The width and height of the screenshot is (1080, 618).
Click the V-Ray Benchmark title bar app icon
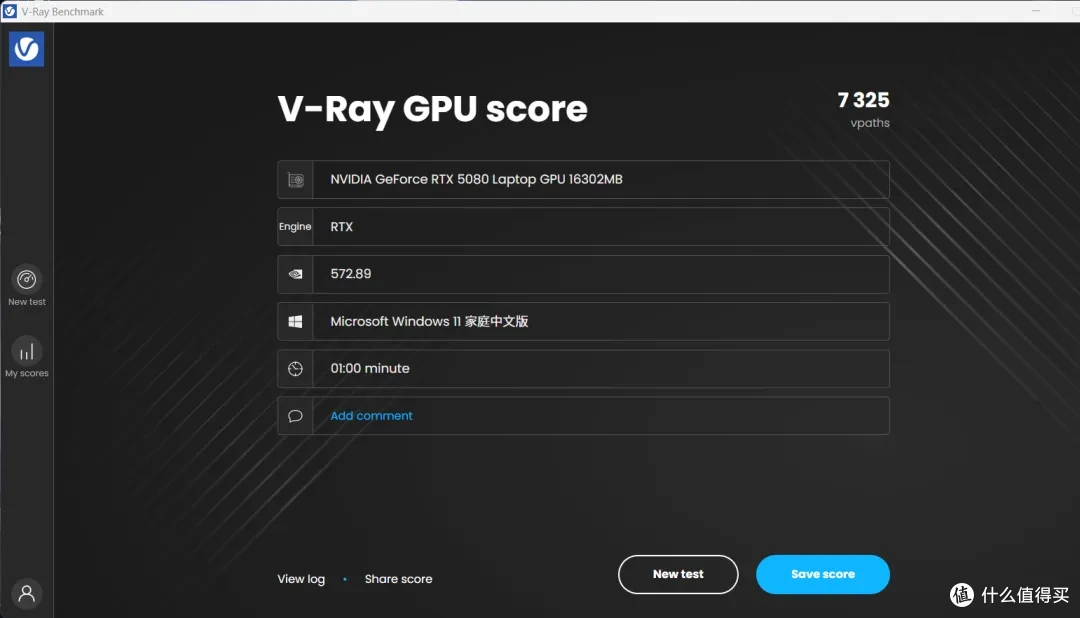coord(10,11)
